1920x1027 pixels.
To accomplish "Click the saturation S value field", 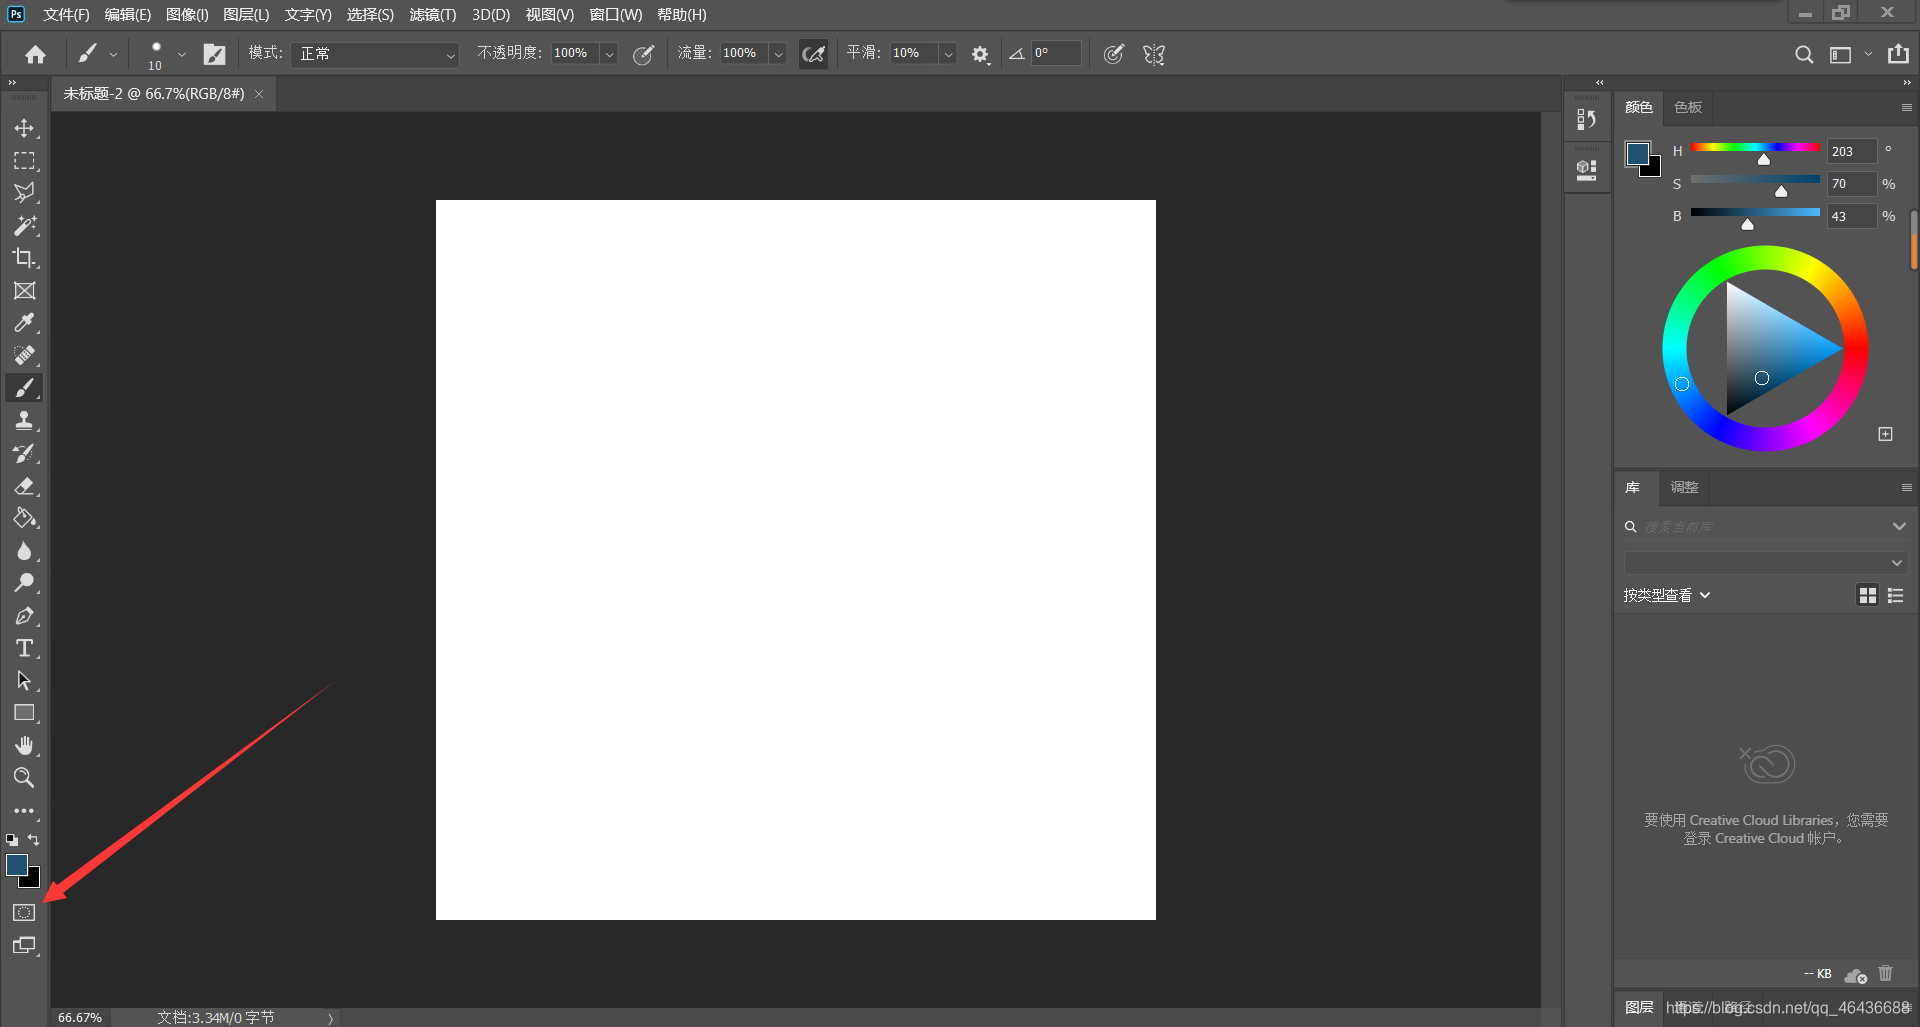I will click(x=1852, y=184).
